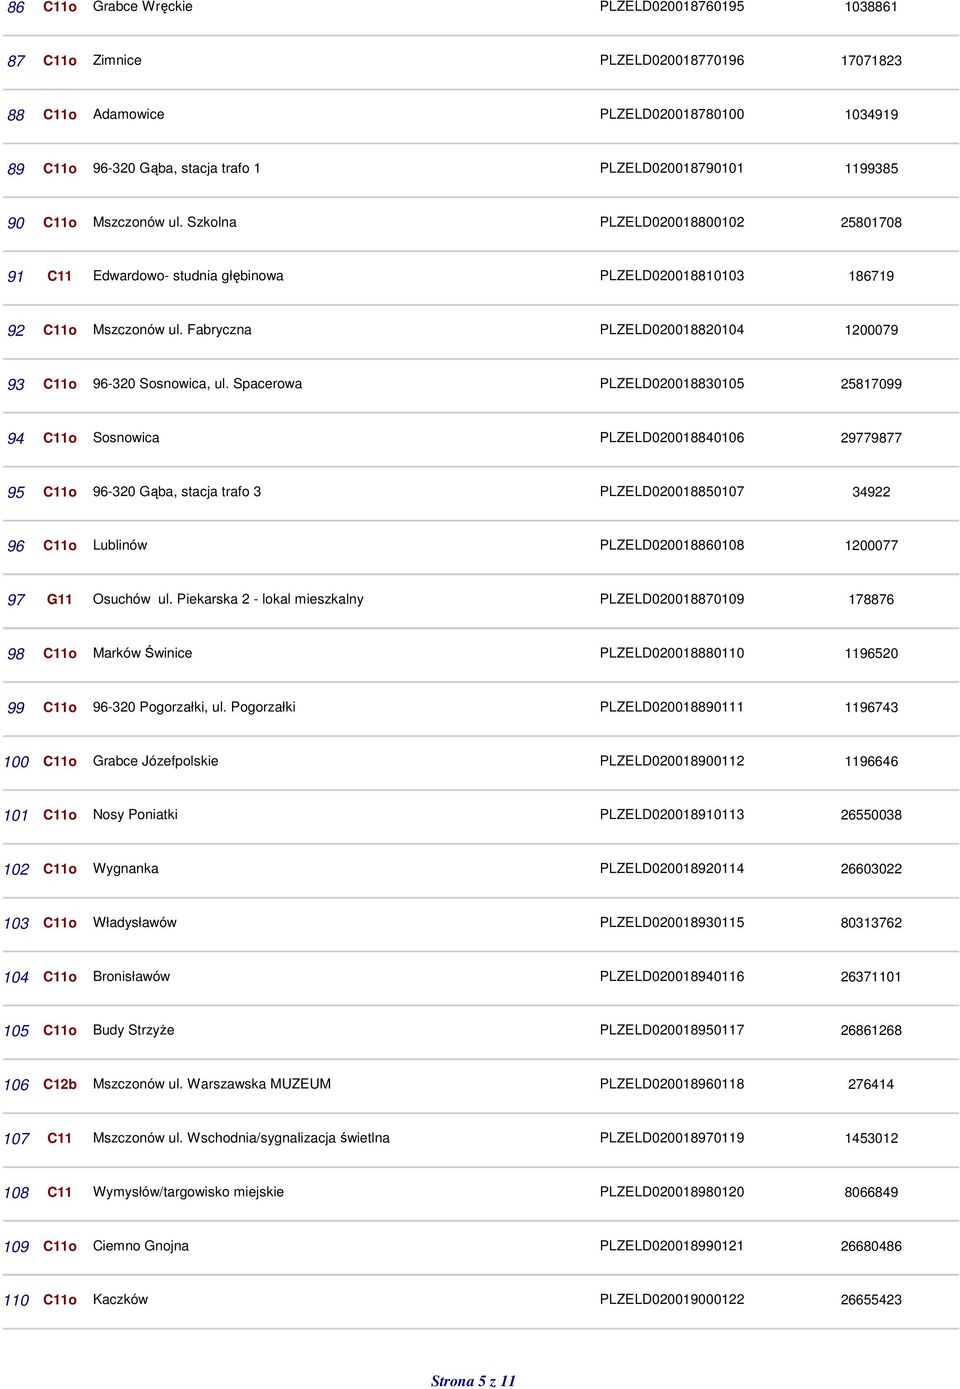Image resolution: width=960 pixels, height=1389 pixels.
Task: Click tariff G11 in row 97
Action: 60,599
